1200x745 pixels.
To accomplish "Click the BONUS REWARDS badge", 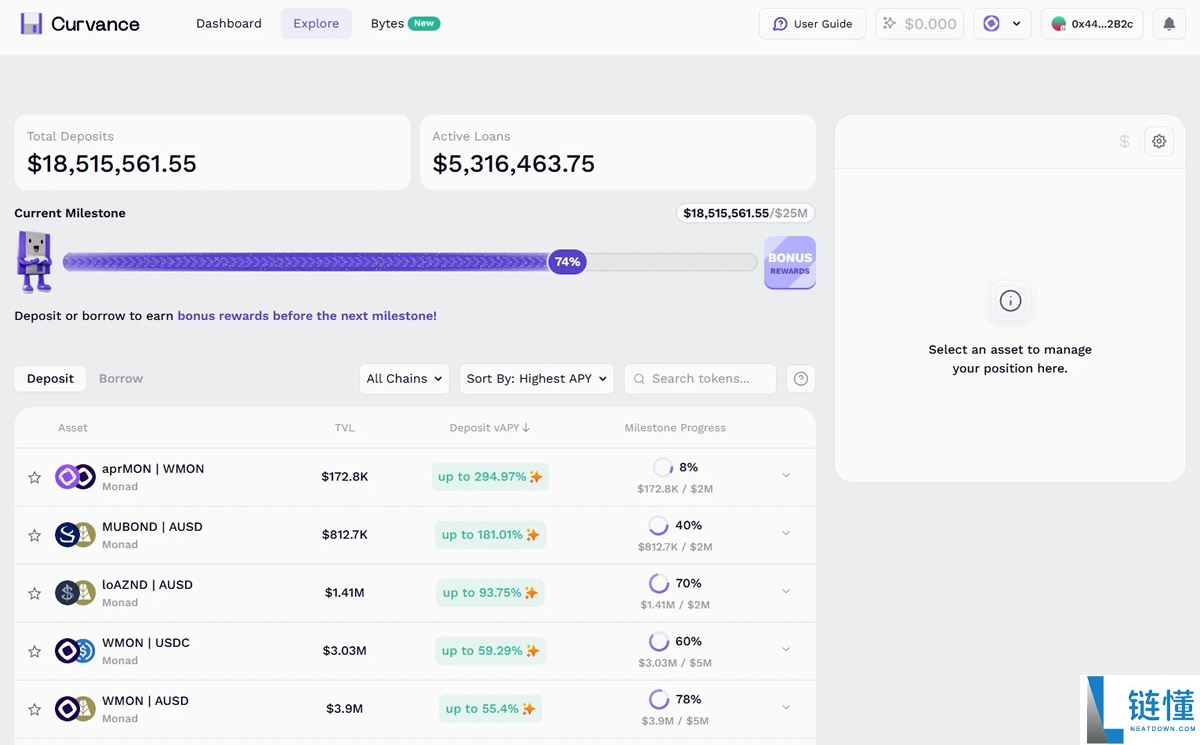I will coord(789,263).
